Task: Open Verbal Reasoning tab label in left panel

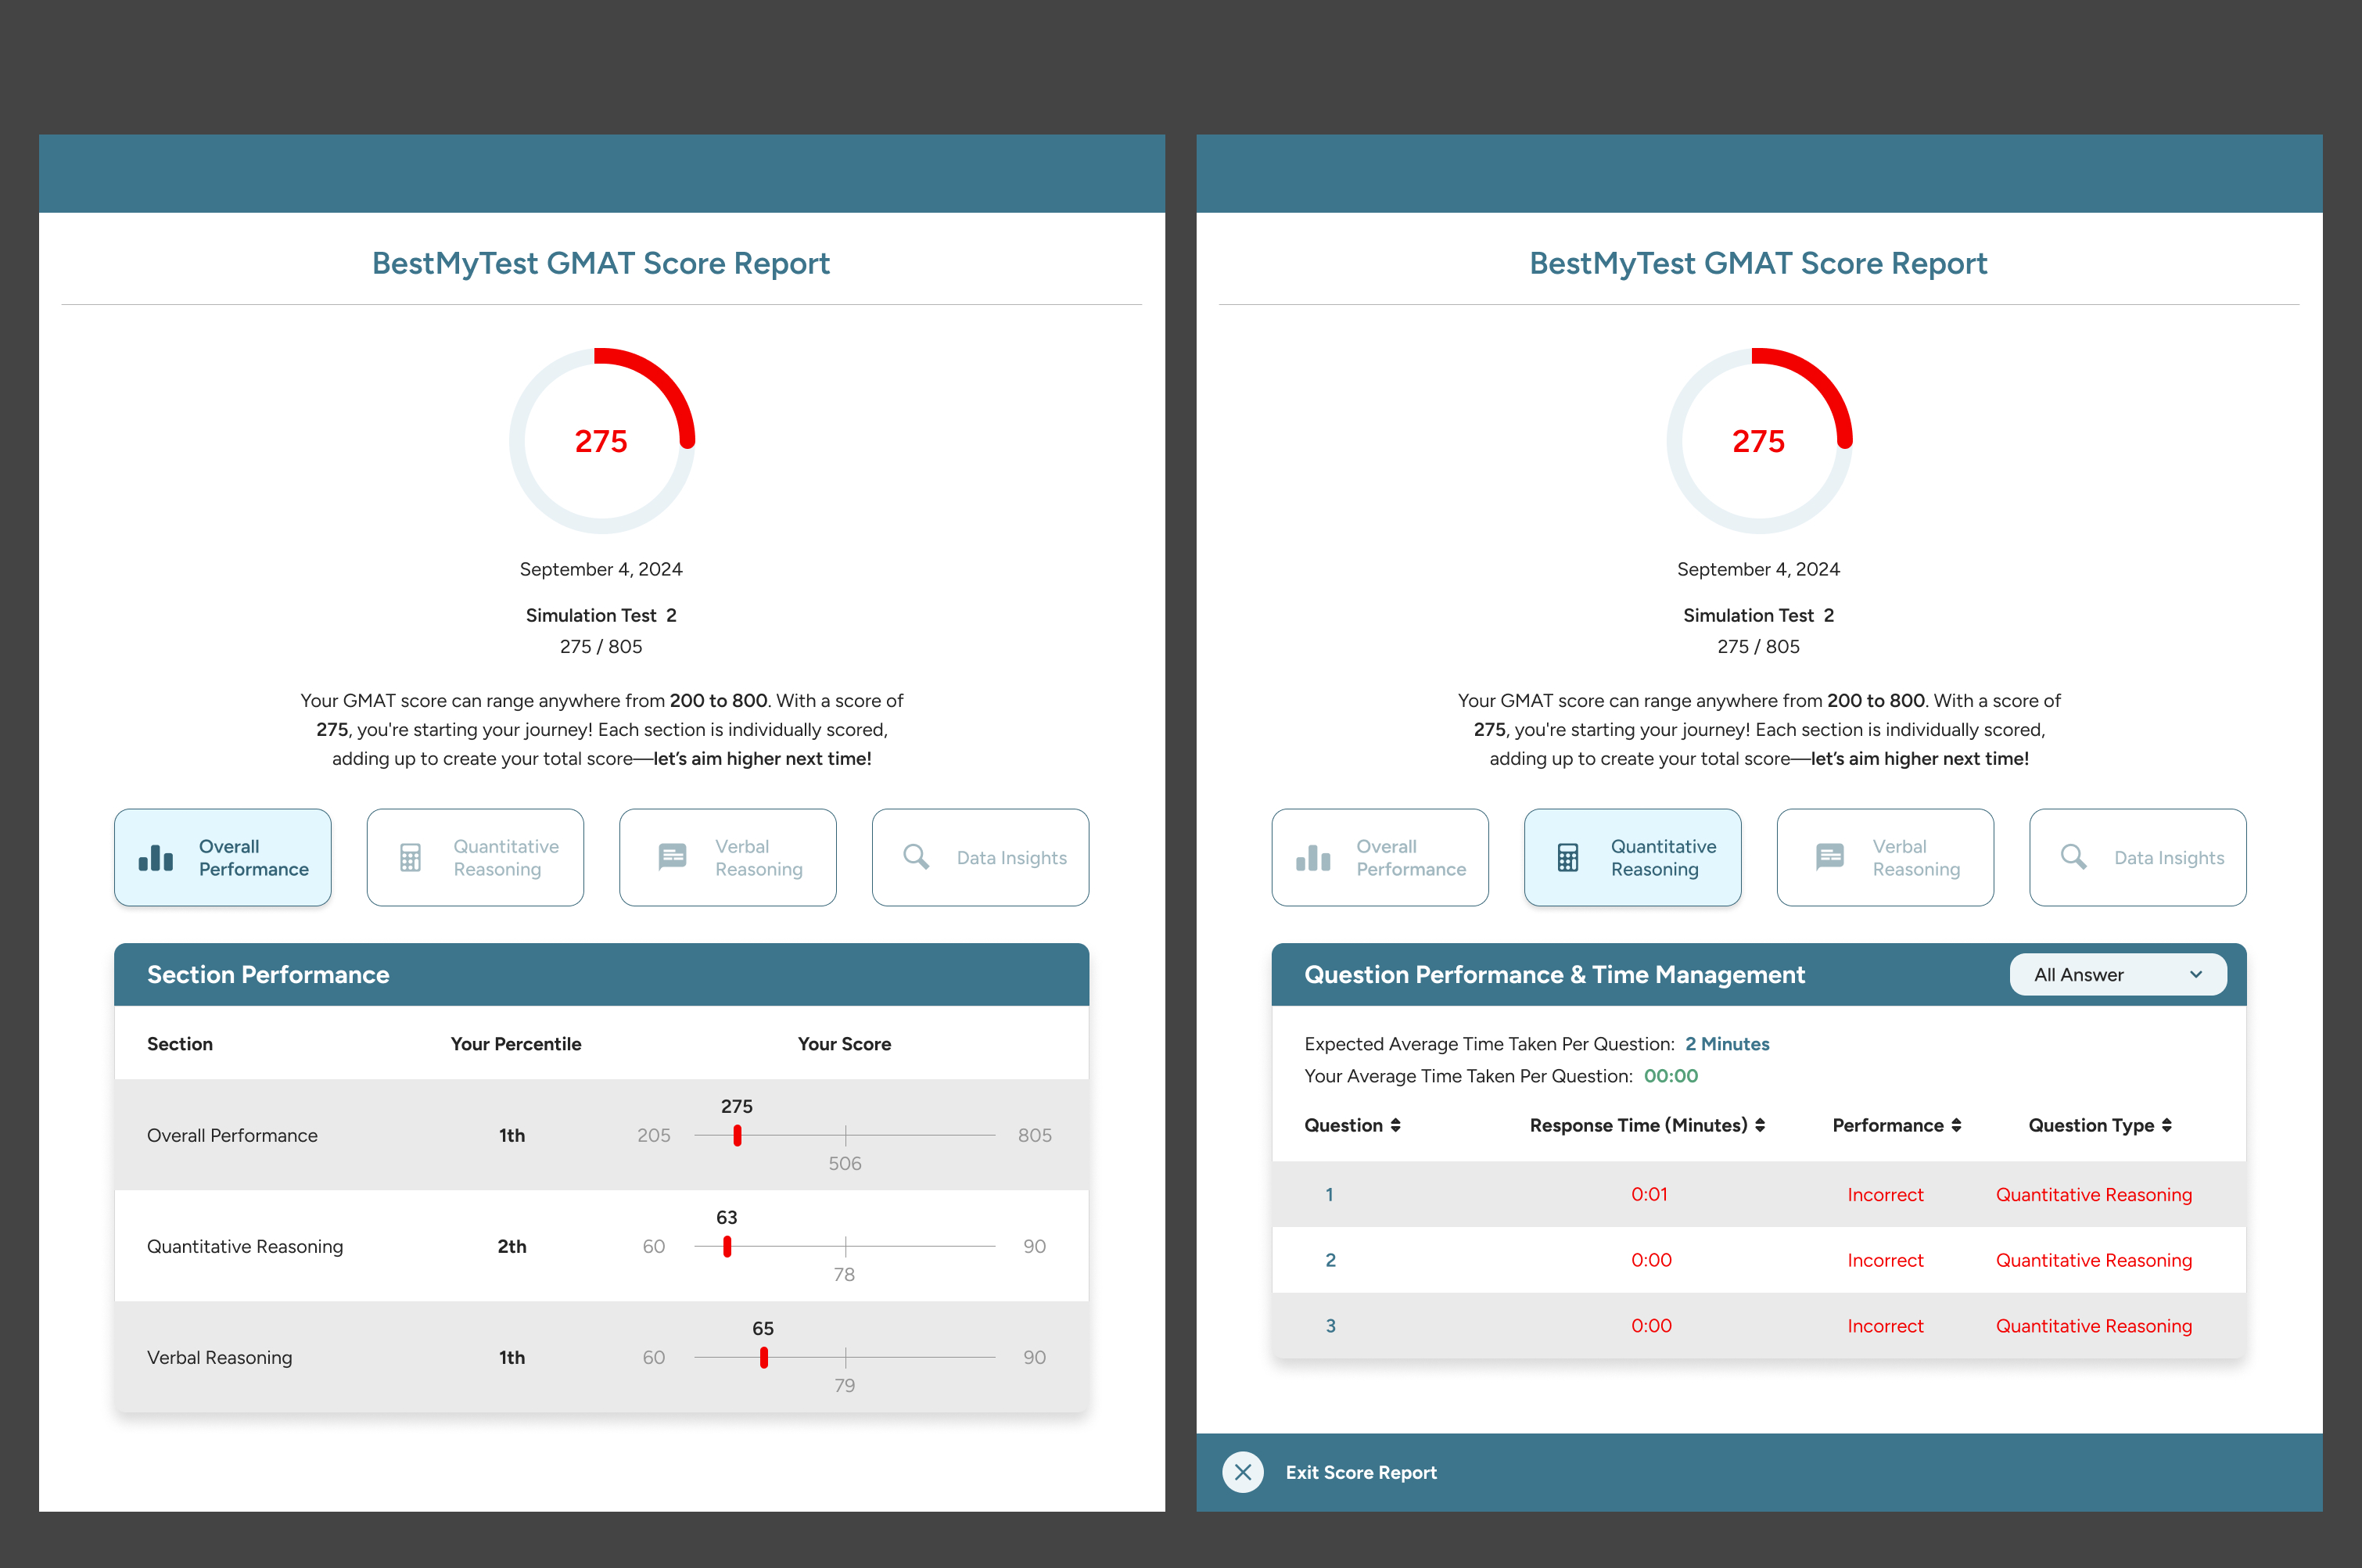Action: [x=759, y=858]
